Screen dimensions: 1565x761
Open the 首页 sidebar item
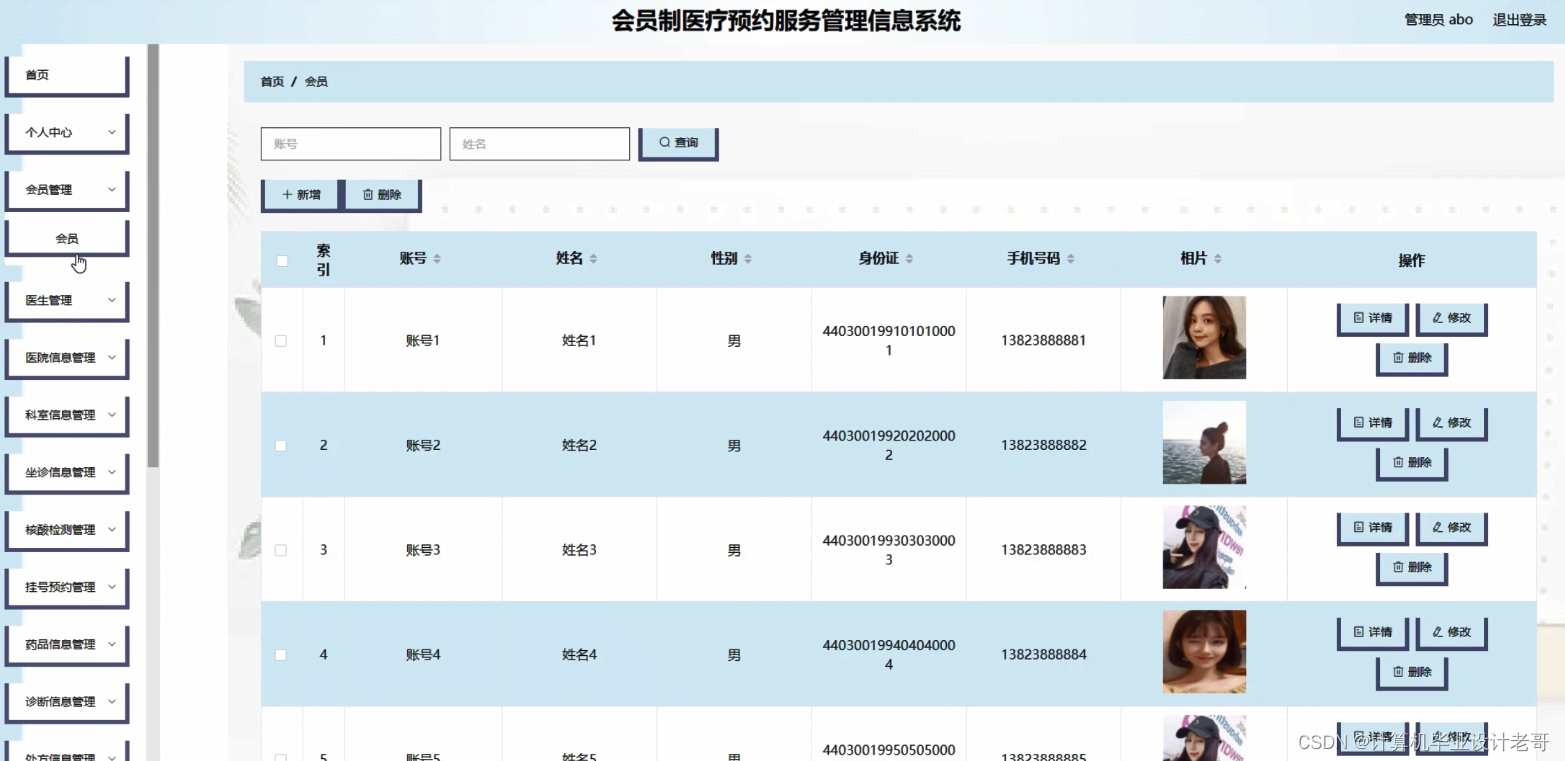point(67,76)
